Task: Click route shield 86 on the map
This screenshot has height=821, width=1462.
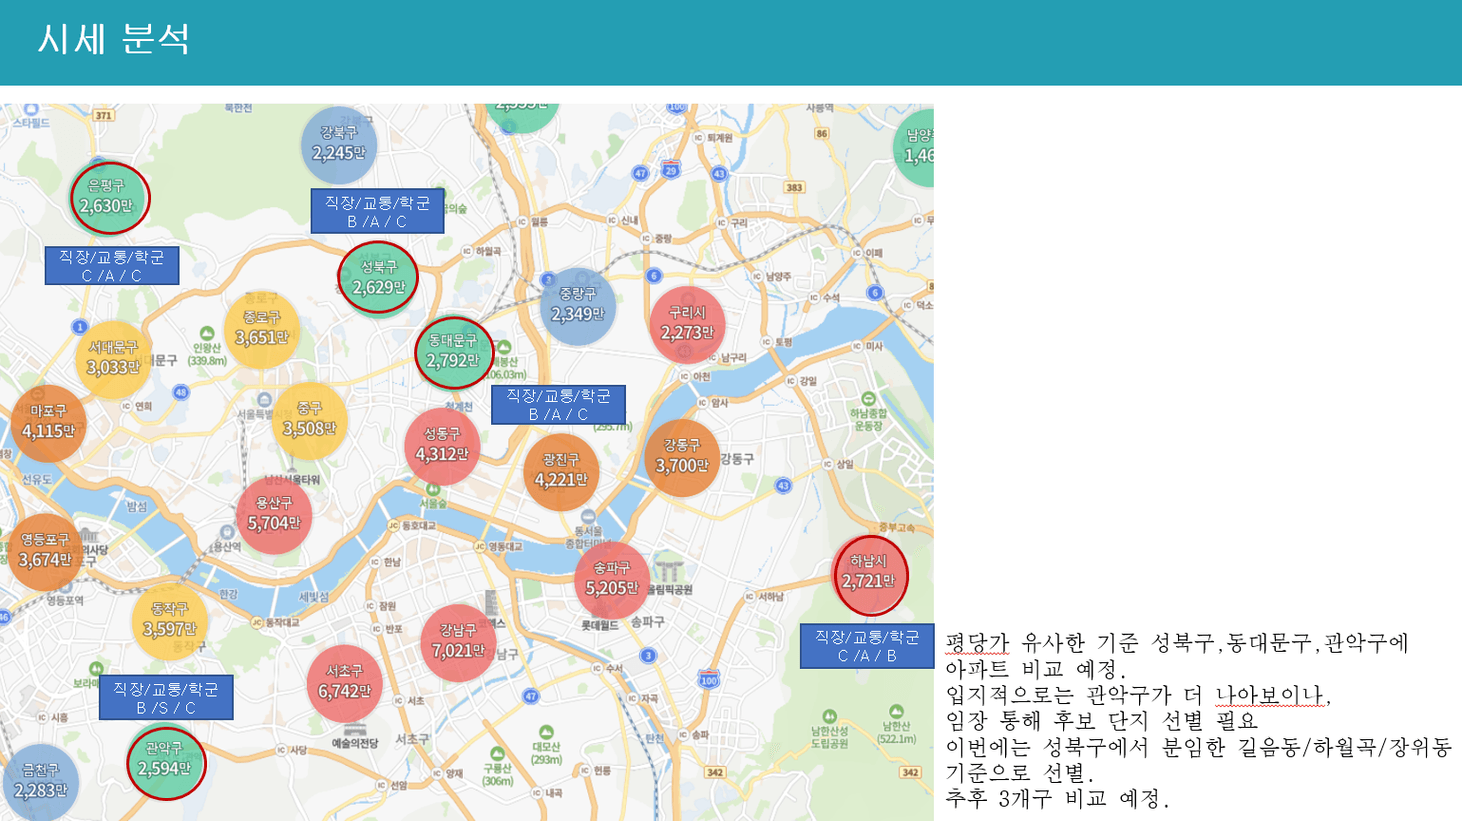Action: pyautogui.click(x=821, y=133)
